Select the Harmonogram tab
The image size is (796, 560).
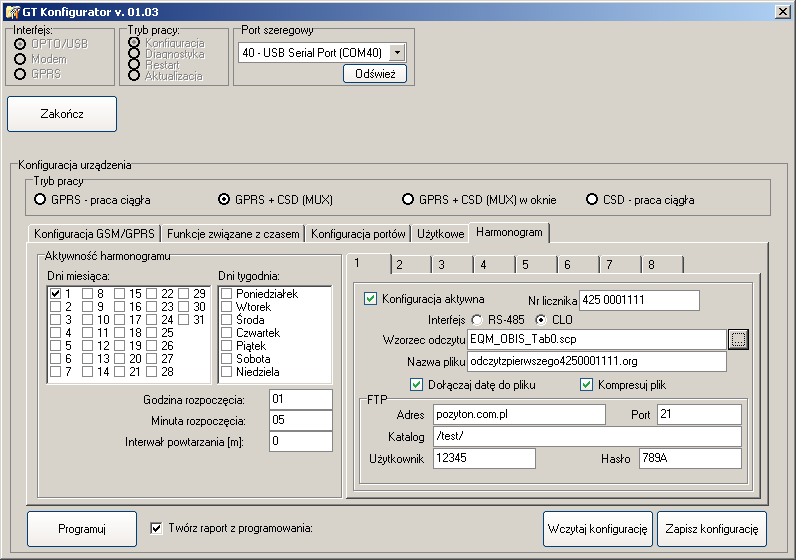pyautogui.click(x=509, y=232)
